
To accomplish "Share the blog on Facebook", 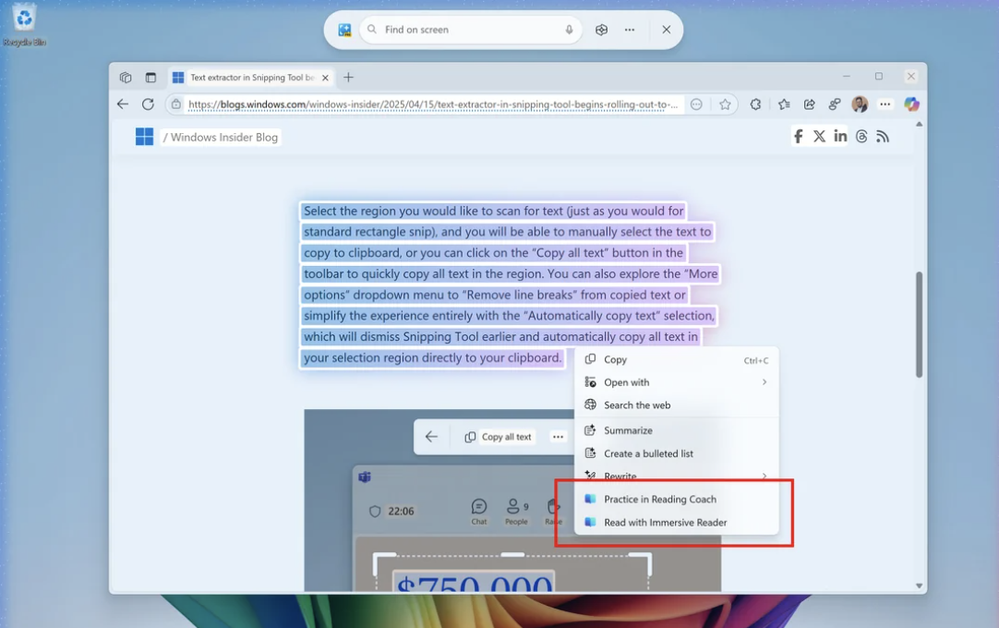I will tap(798, 136).
